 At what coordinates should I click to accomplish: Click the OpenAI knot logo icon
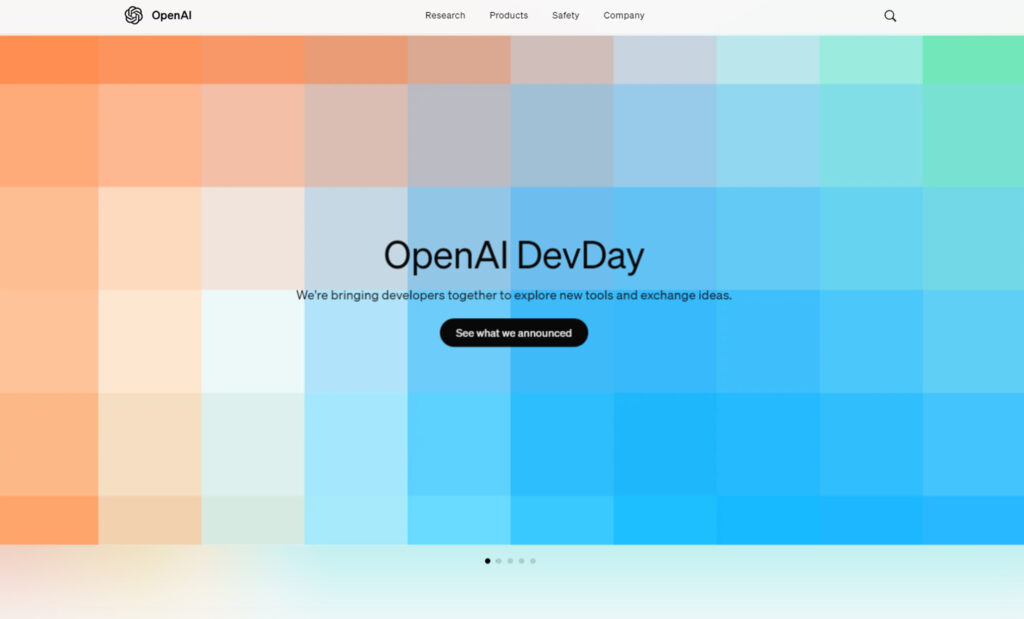point(133,15)
